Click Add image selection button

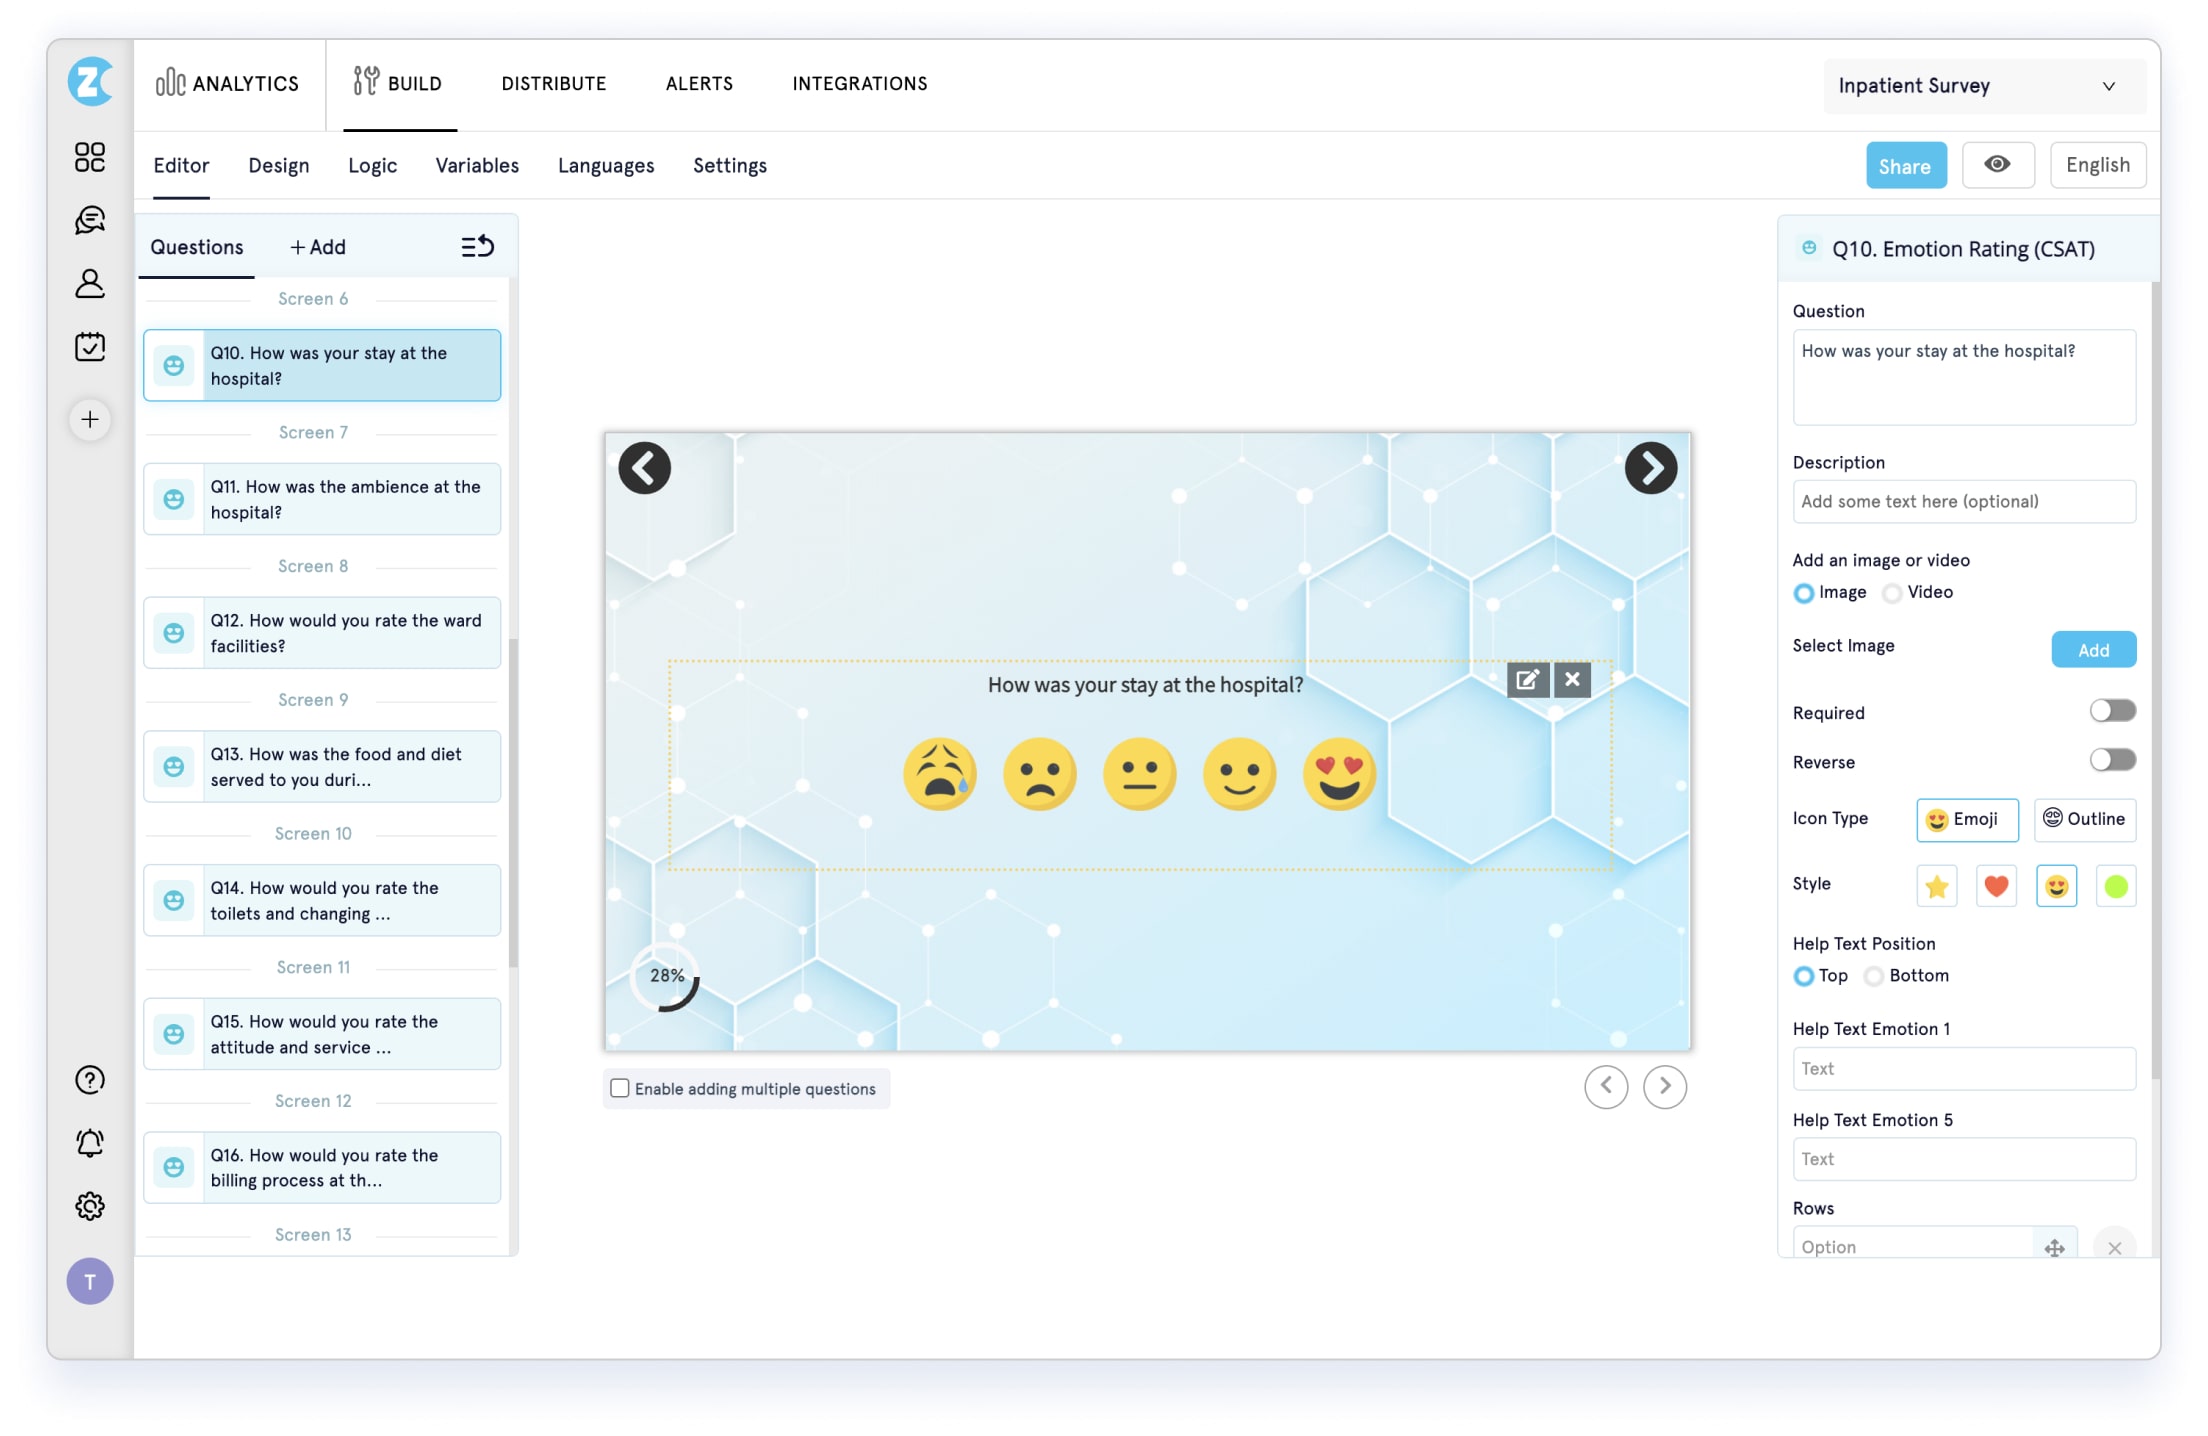click(2094, 650)
